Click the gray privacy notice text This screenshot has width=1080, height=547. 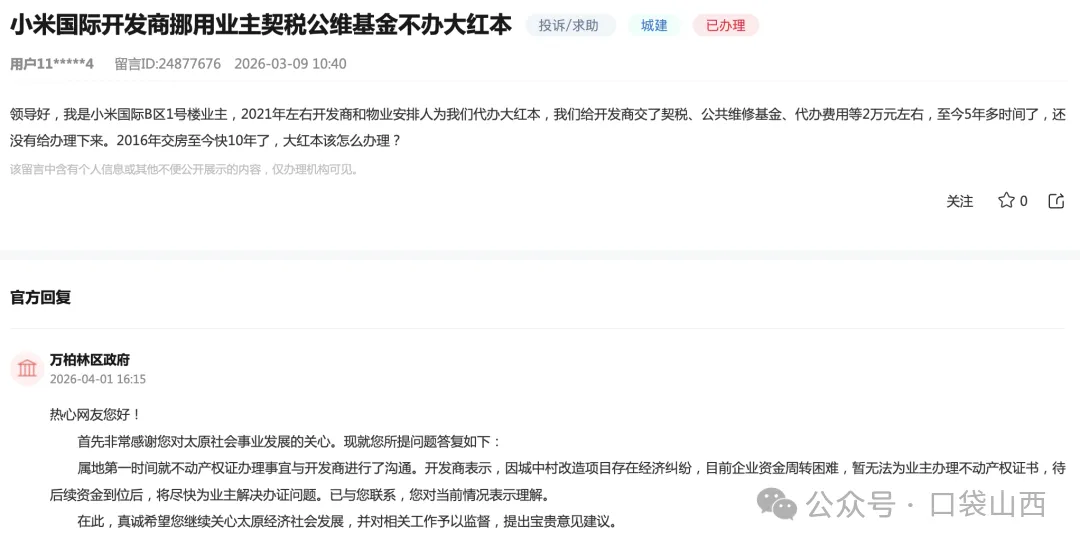click(x=185, y=169)
